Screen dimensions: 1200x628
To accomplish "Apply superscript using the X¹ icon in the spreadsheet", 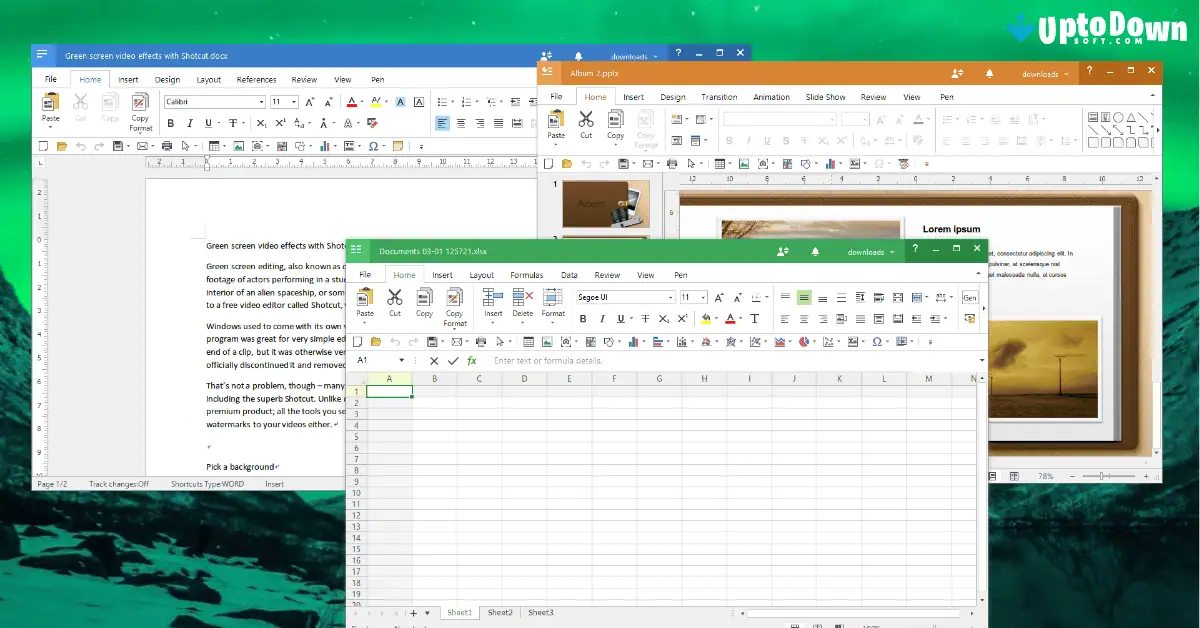I will 682,319.
